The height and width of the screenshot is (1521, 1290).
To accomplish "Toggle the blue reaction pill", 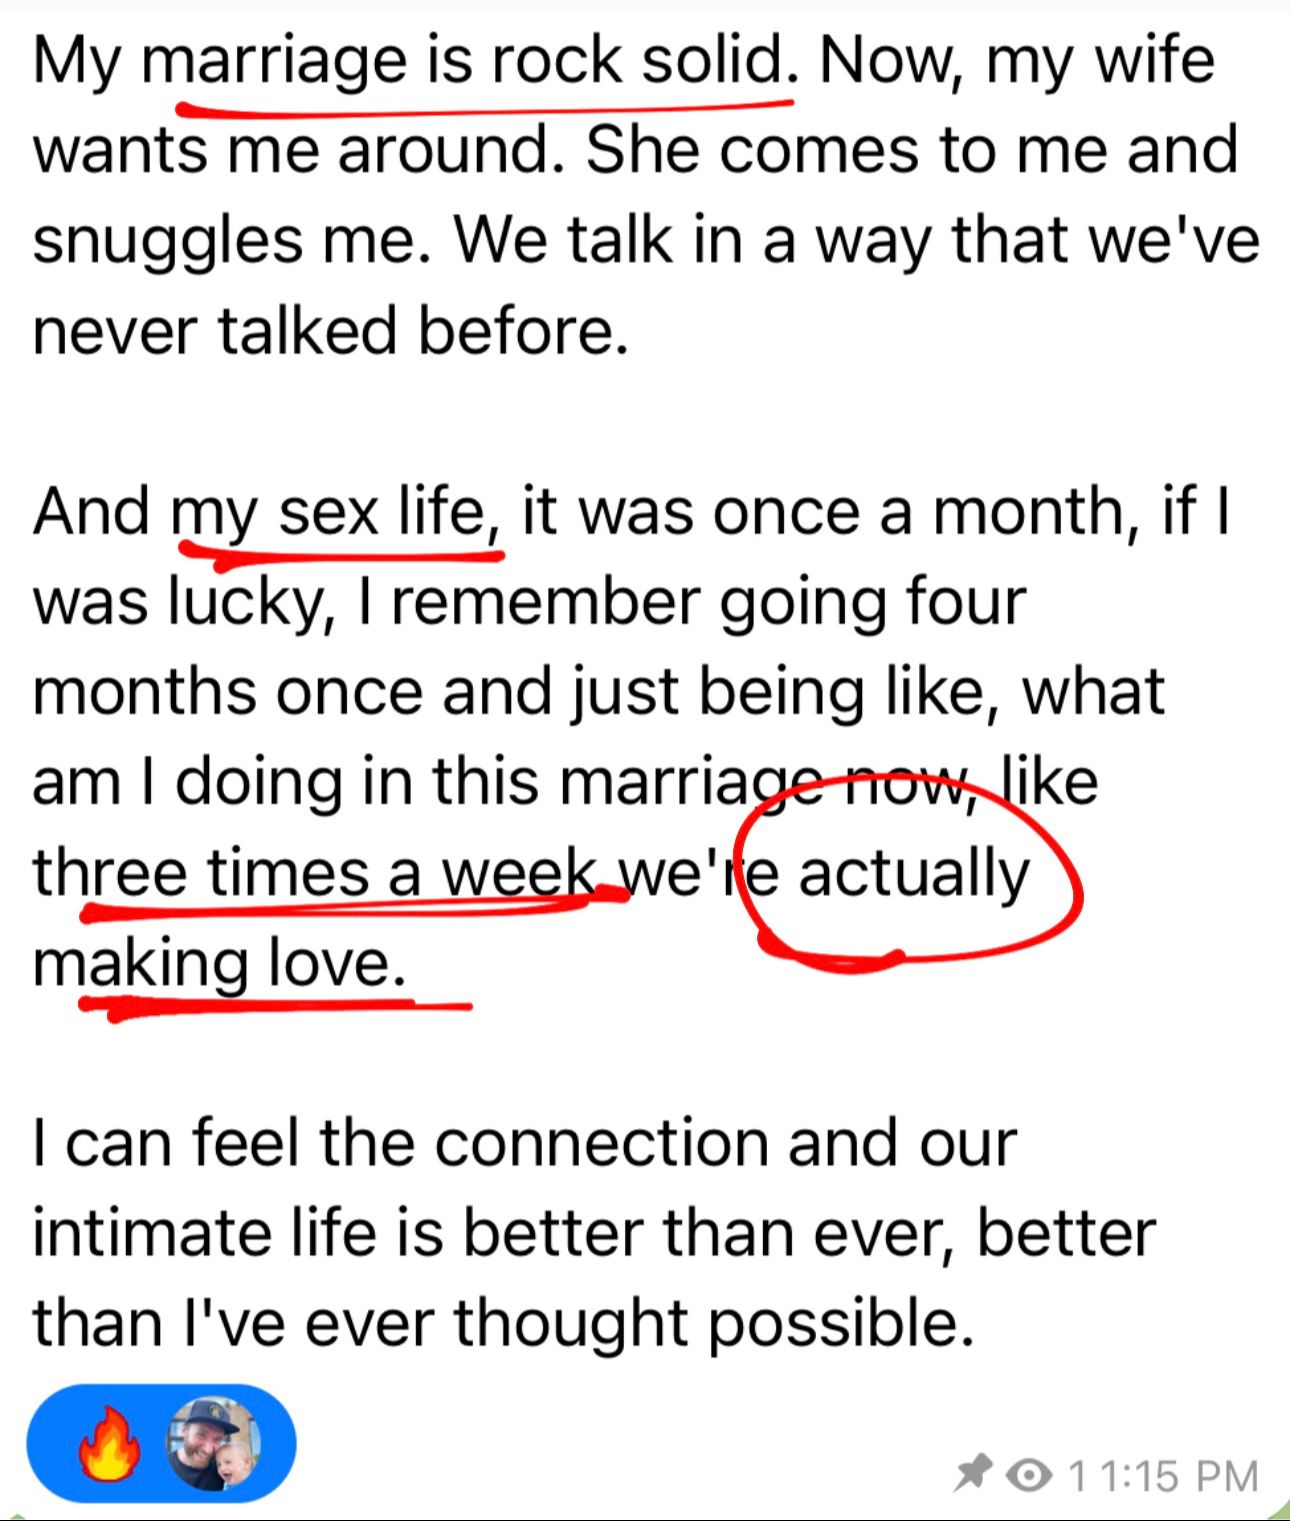I will [161, 1445].
